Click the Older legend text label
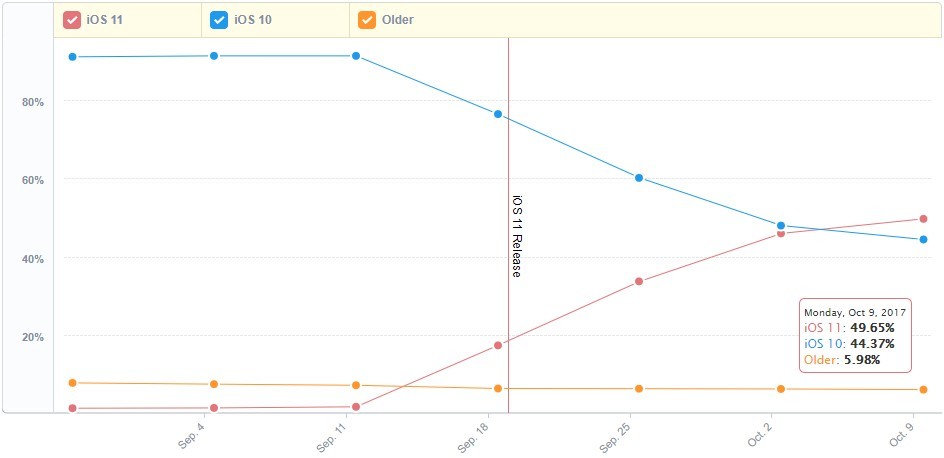Image resolution: width=944 pixels, height=458 pixels. click(x=398, y=19)
